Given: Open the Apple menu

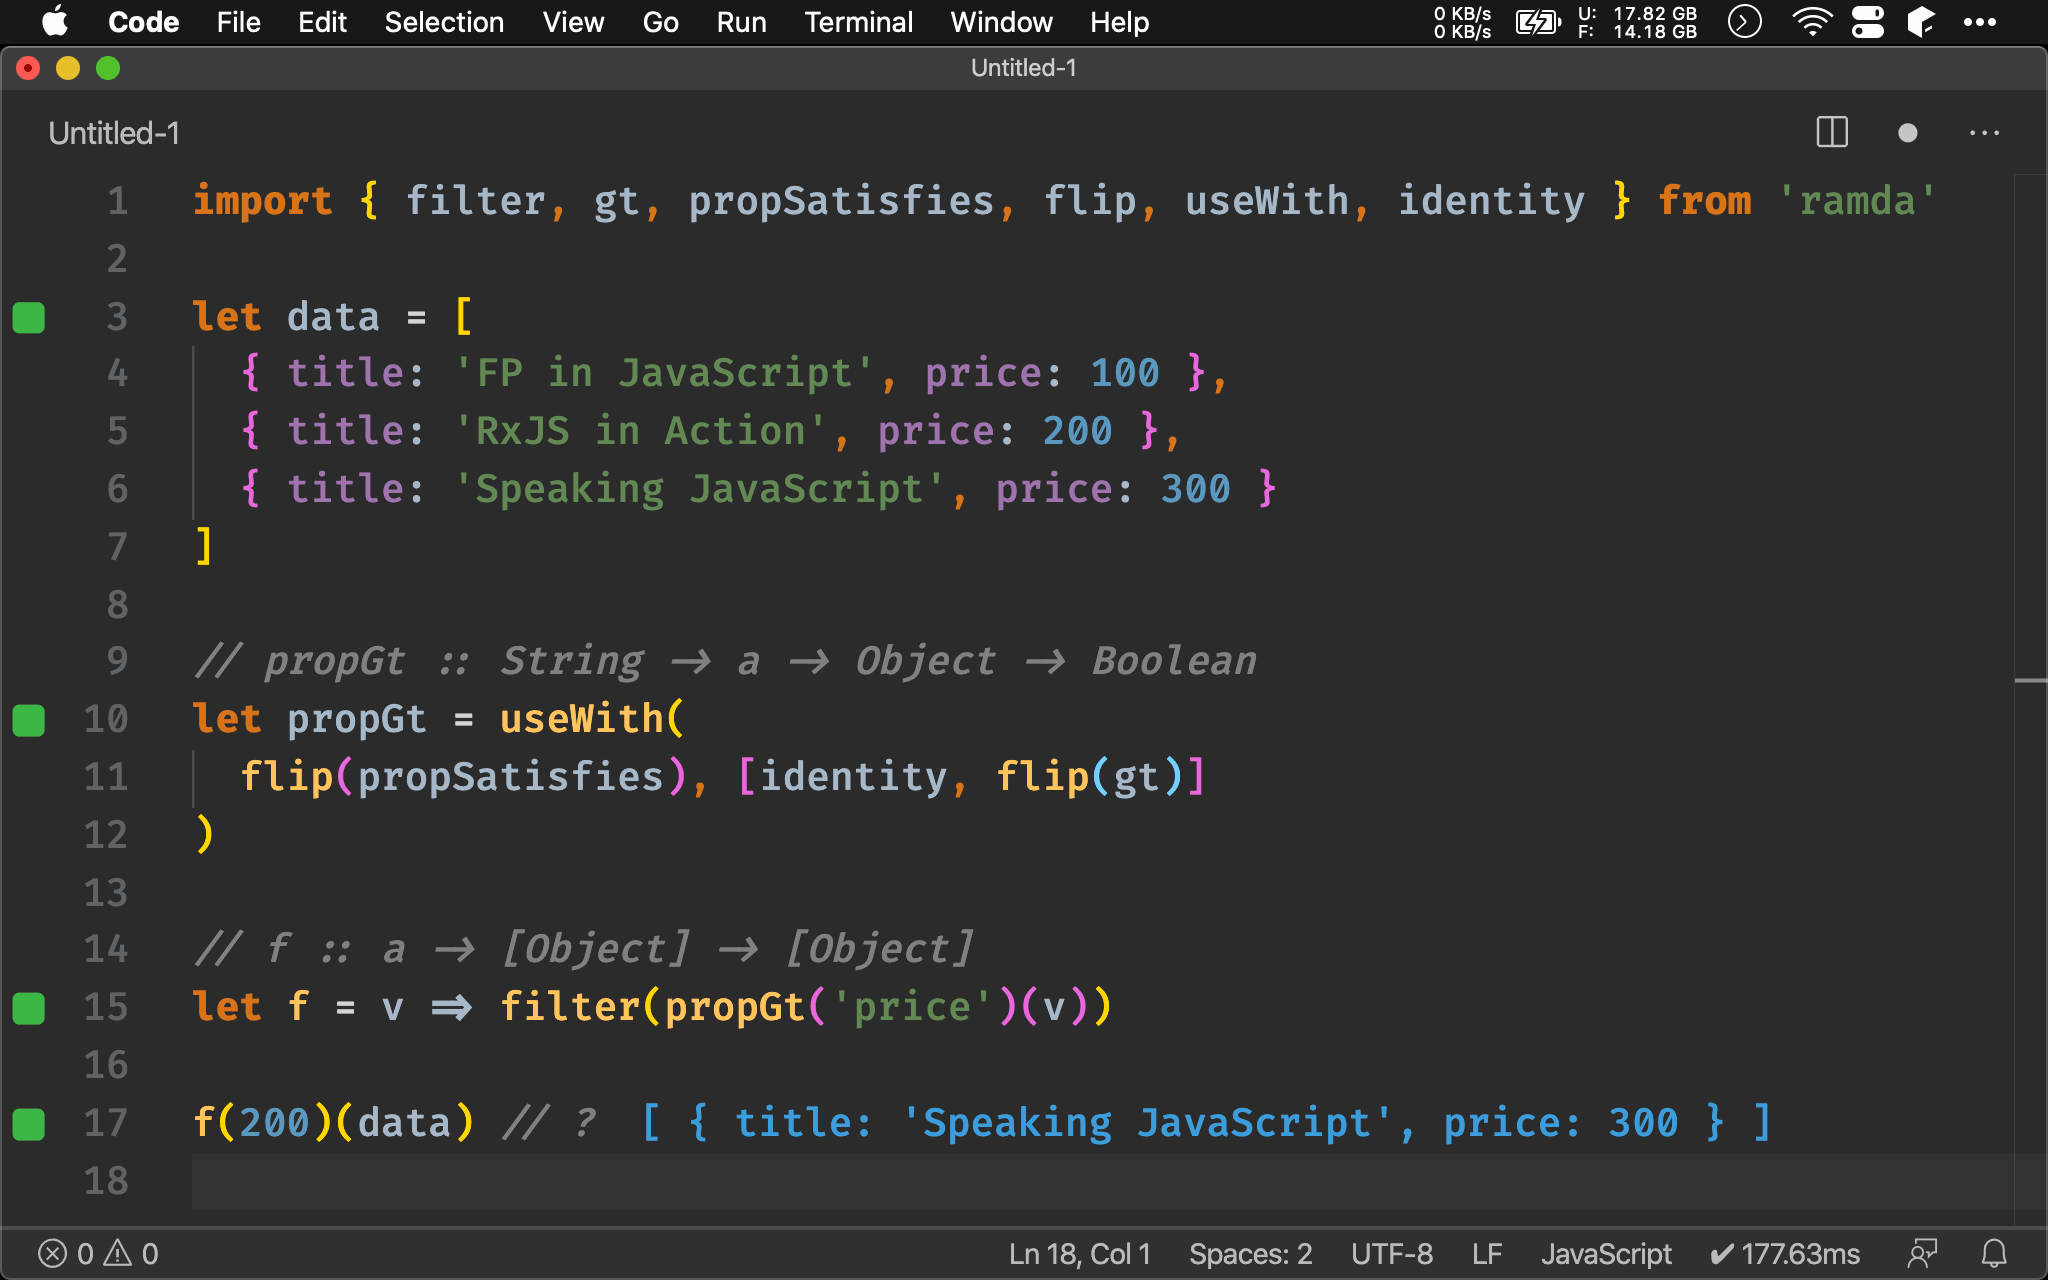Looking at the screenshot, I should 55,22.
